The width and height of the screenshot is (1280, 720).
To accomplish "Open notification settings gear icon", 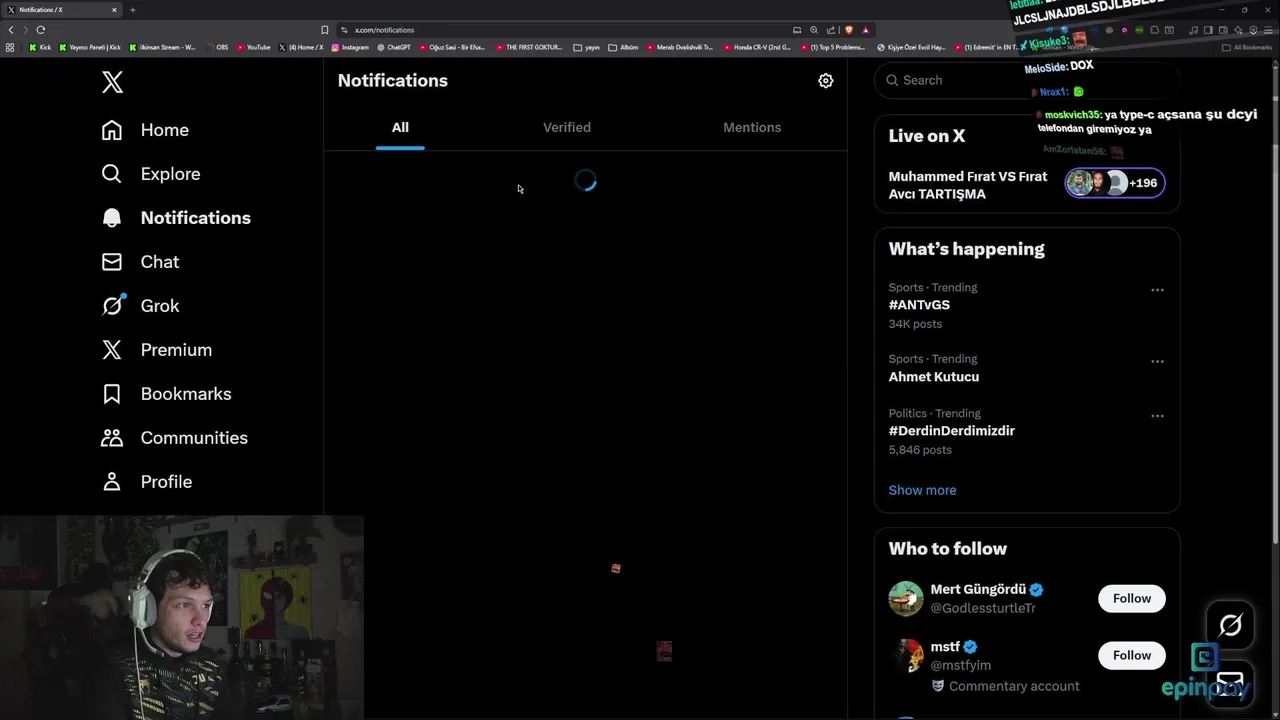I will (x=826, y=81).
